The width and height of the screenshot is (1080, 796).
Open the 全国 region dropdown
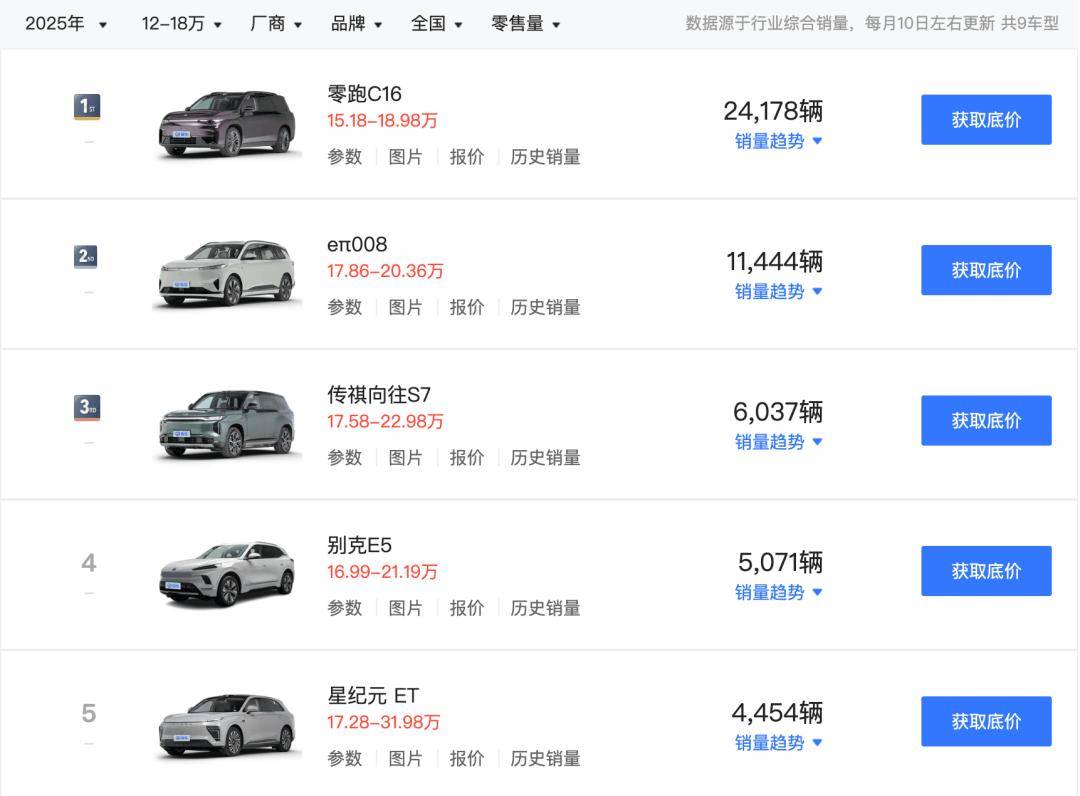click(437, 24)
